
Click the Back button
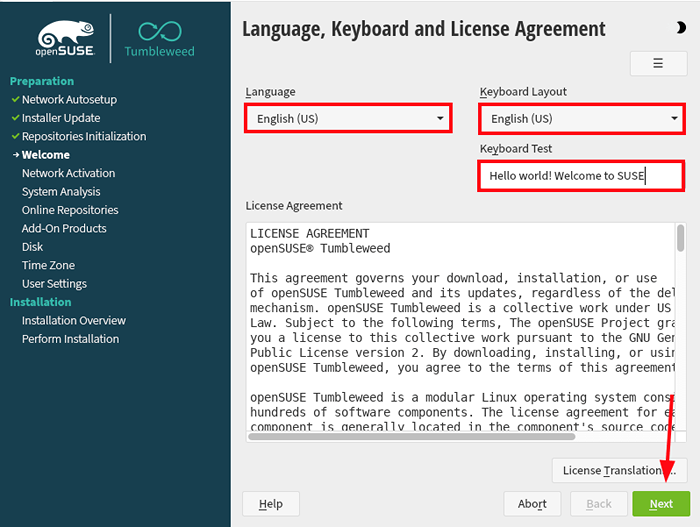(x=599, y=504)
